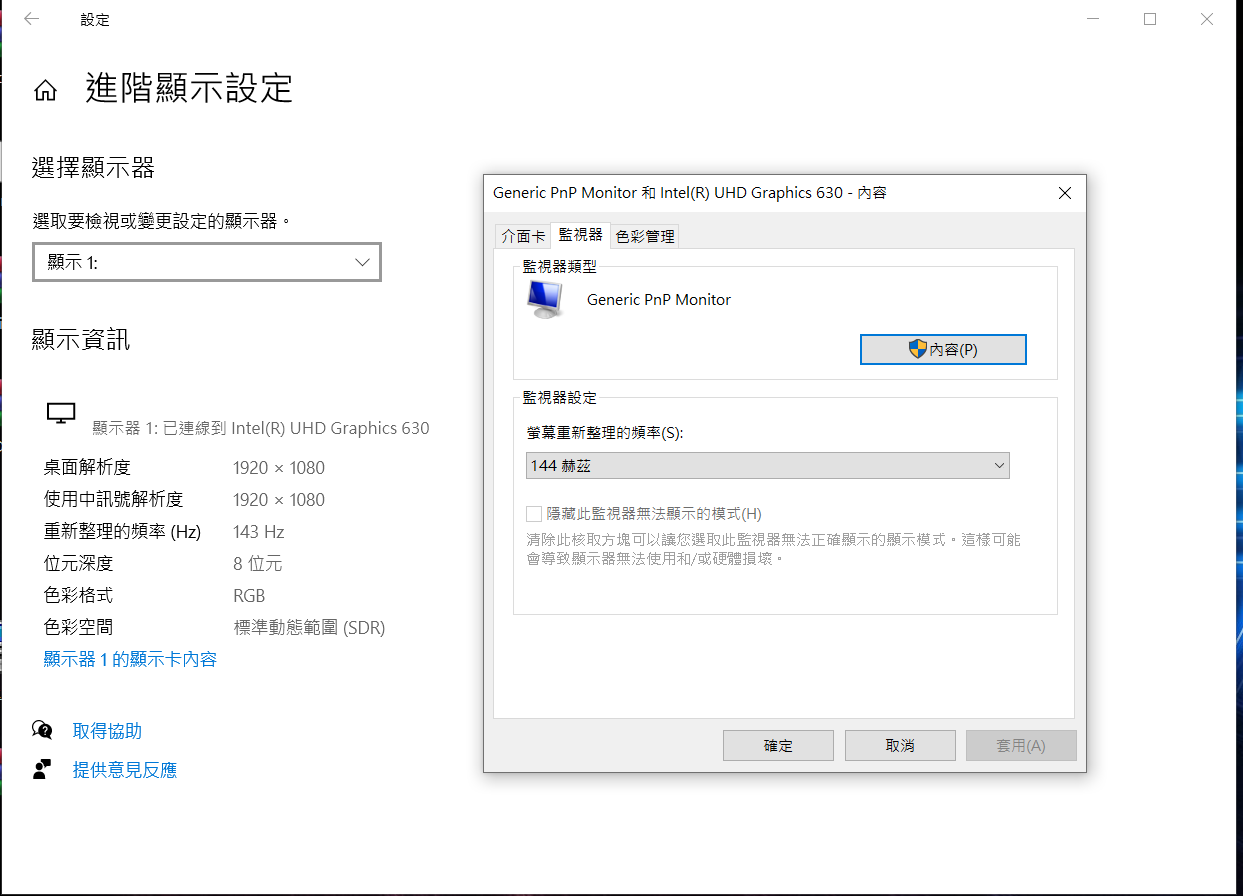Click the 8 位元 bit depth value
The height and width of the screenshot is (896, 1243).
point(258,563)
